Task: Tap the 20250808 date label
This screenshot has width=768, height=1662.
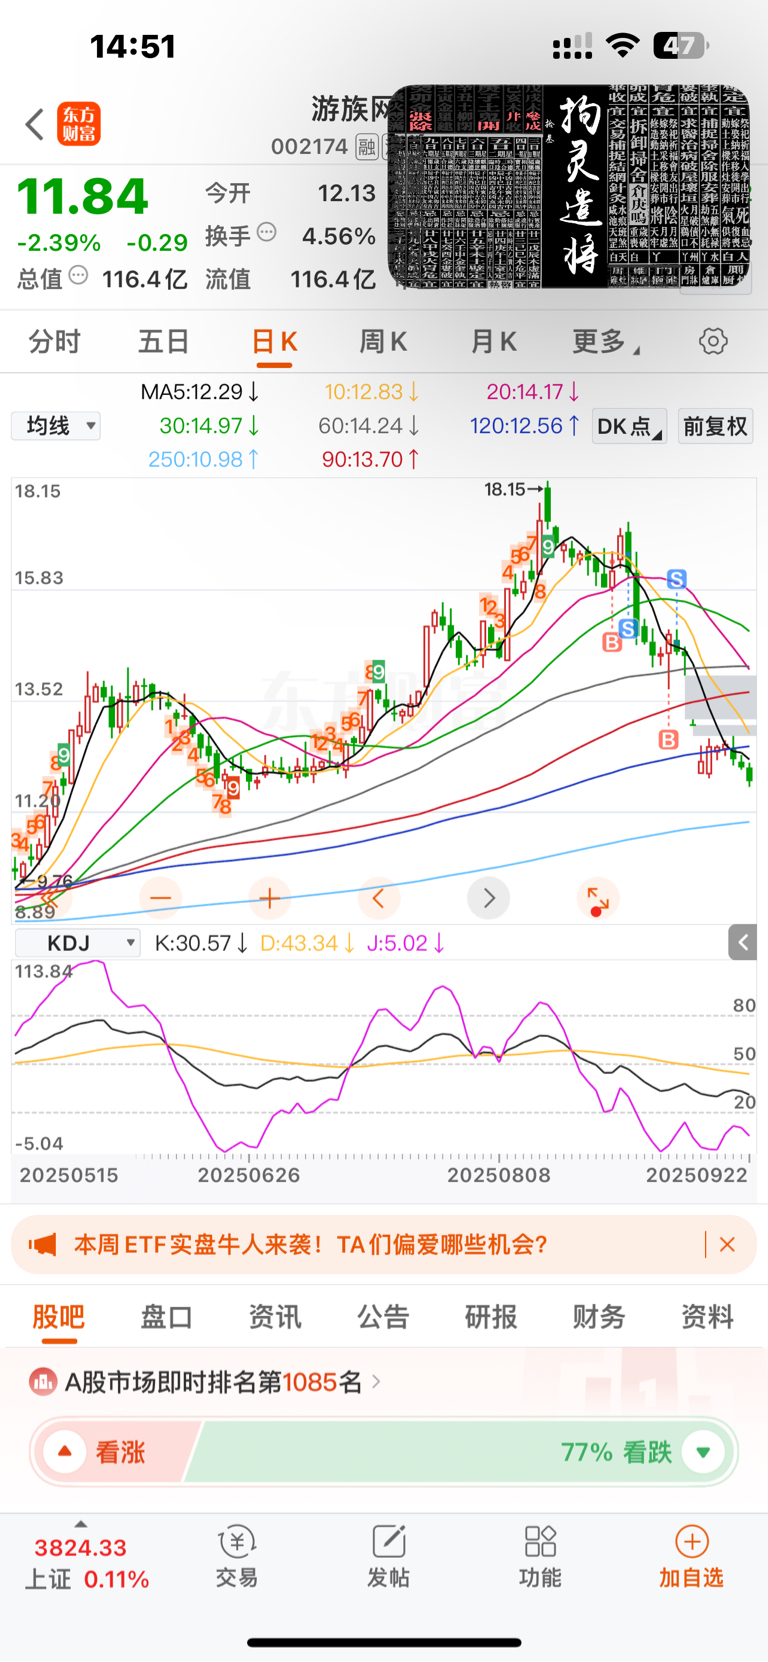Action: click(x=498, y=1175)
